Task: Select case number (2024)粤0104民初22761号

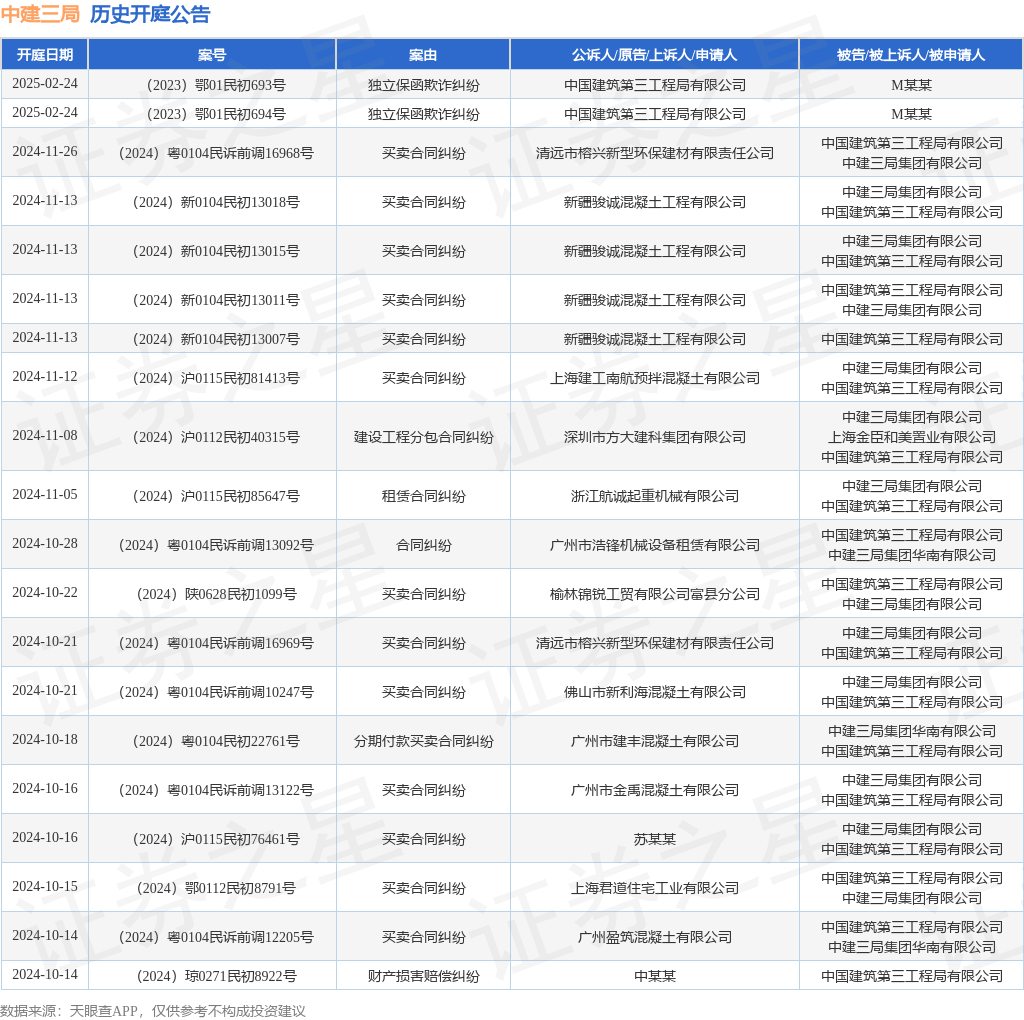Action: 216,741
